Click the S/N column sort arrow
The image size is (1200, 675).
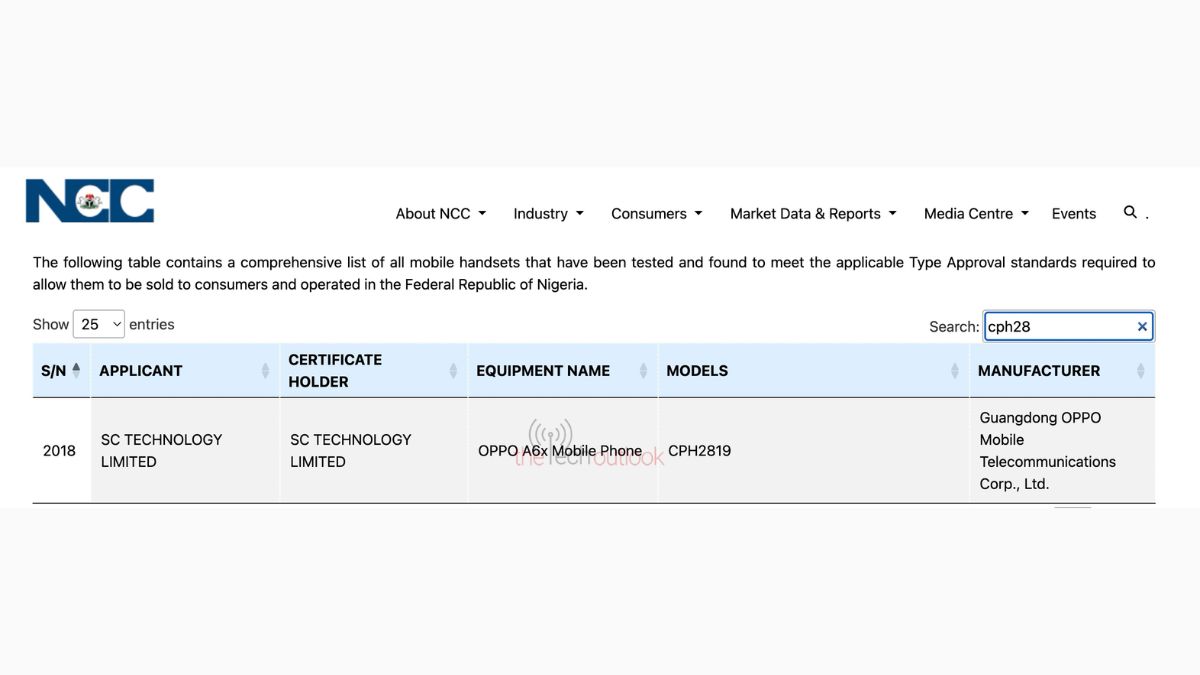coord(77,370)
